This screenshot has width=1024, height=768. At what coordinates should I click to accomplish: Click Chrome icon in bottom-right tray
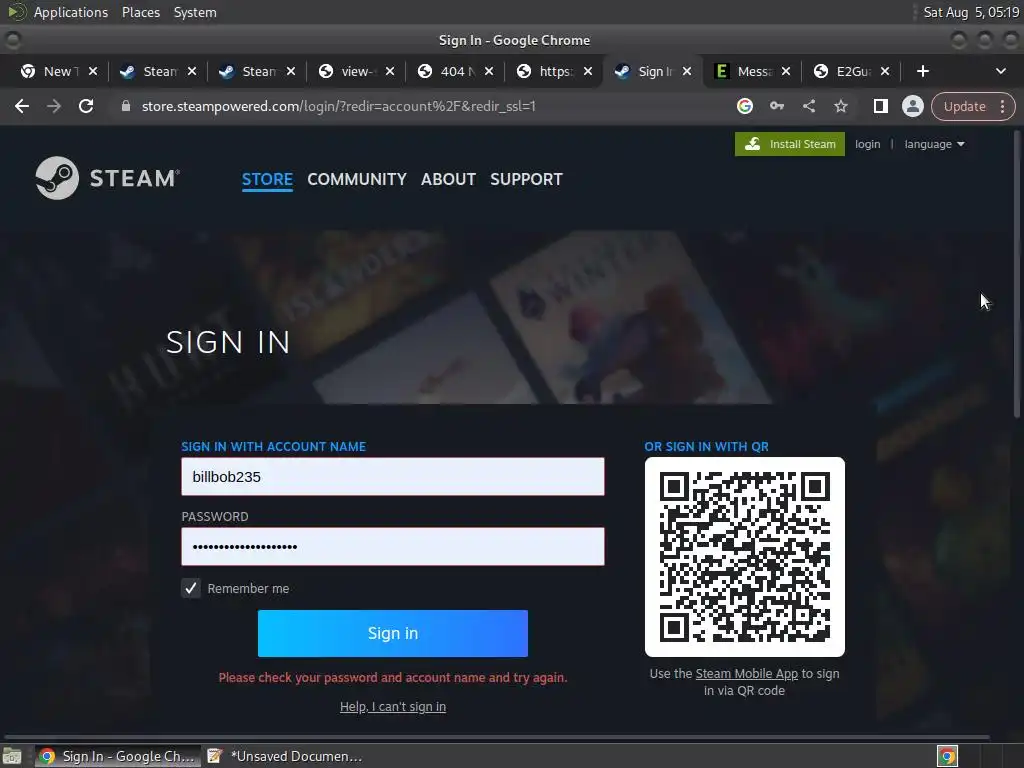947,756
